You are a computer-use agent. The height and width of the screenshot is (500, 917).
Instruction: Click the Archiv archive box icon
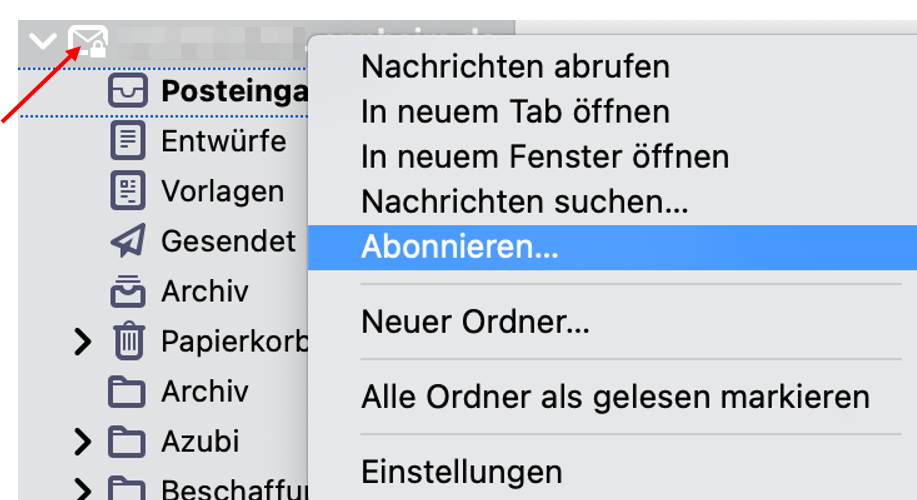[127, 291]
